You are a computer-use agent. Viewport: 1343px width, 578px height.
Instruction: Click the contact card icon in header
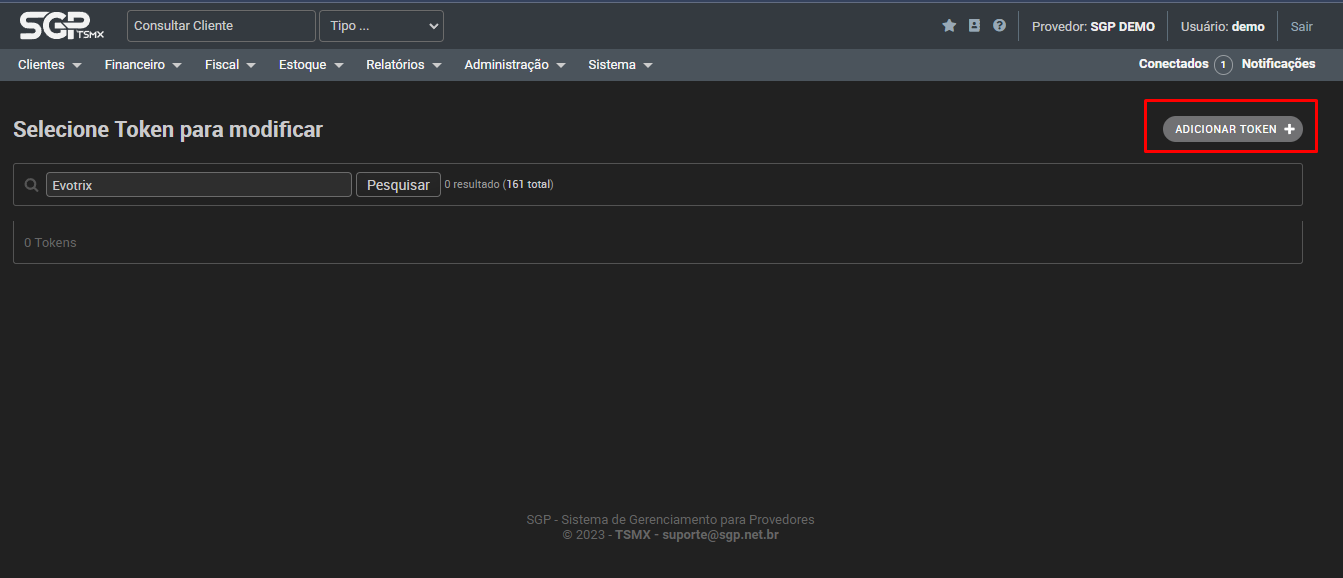(x=974, y=26)
